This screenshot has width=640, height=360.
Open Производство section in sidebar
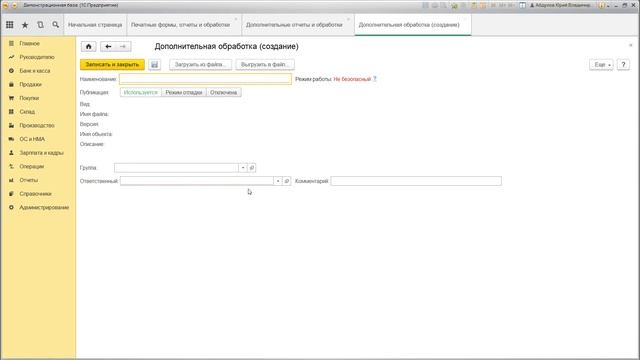tap(37, 125)
